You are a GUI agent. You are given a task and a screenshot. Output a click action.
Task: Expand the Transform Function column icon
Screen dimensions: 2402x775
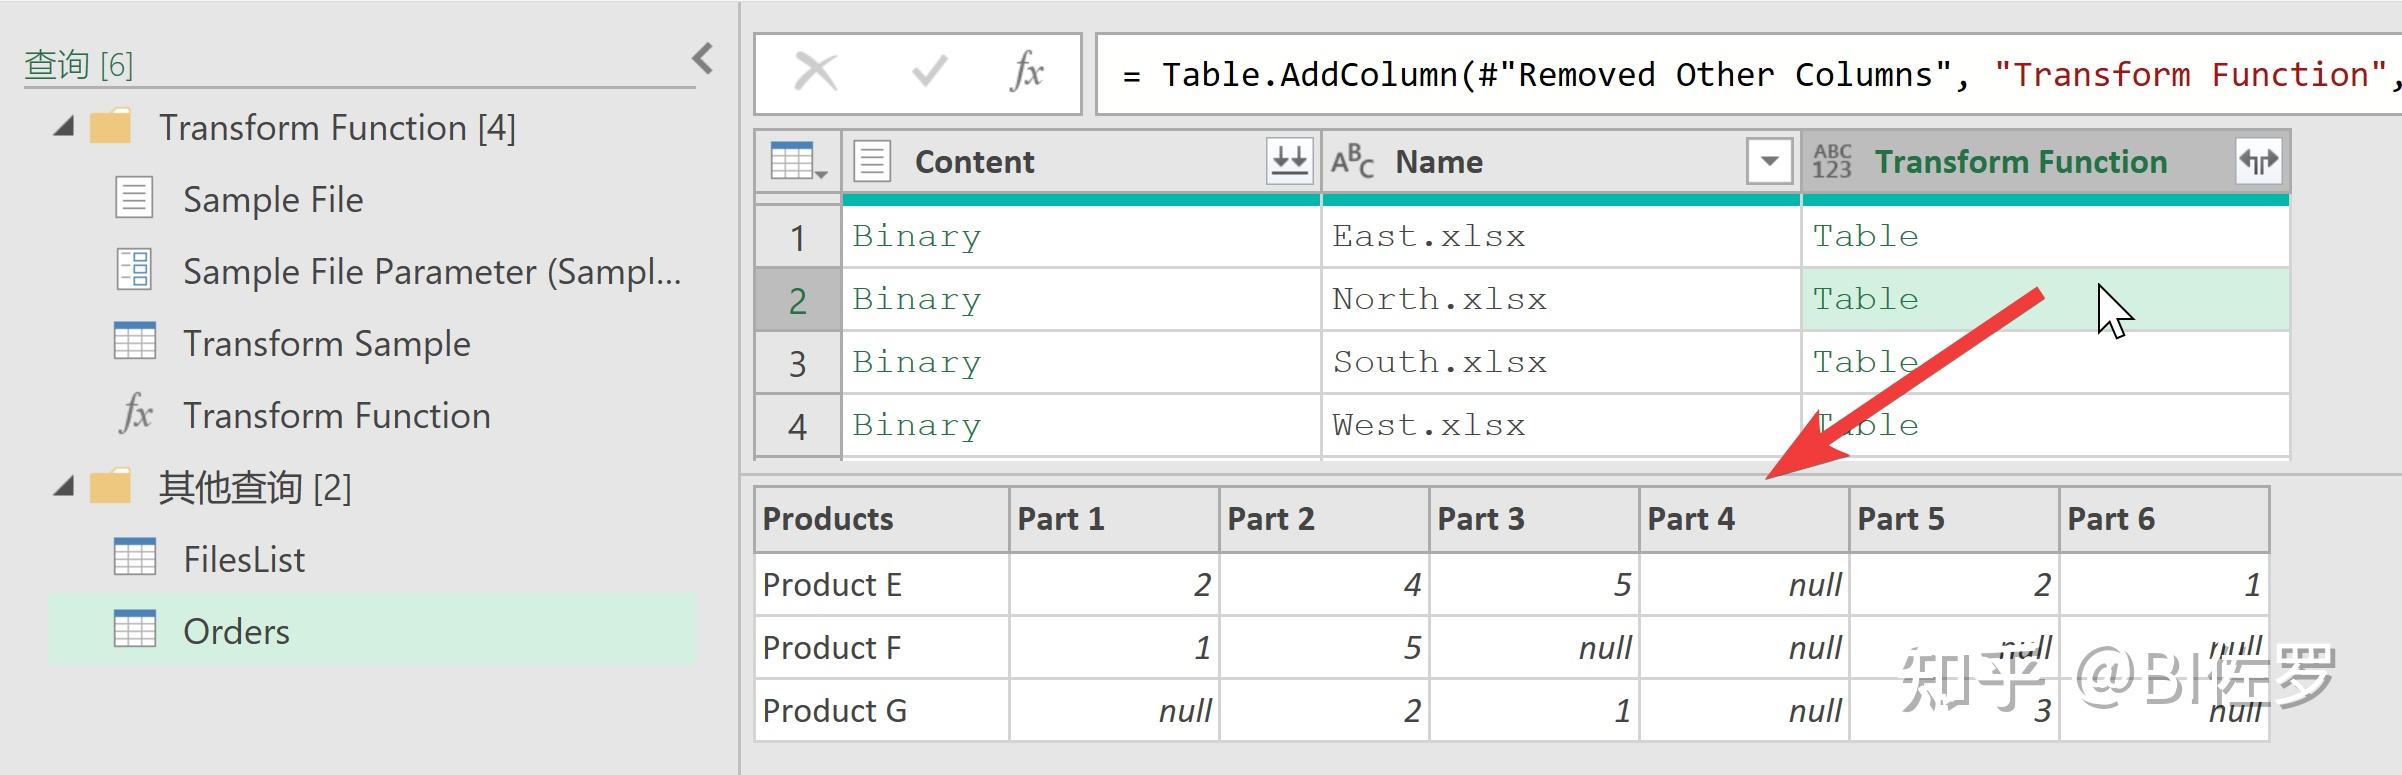(2258, 161)
